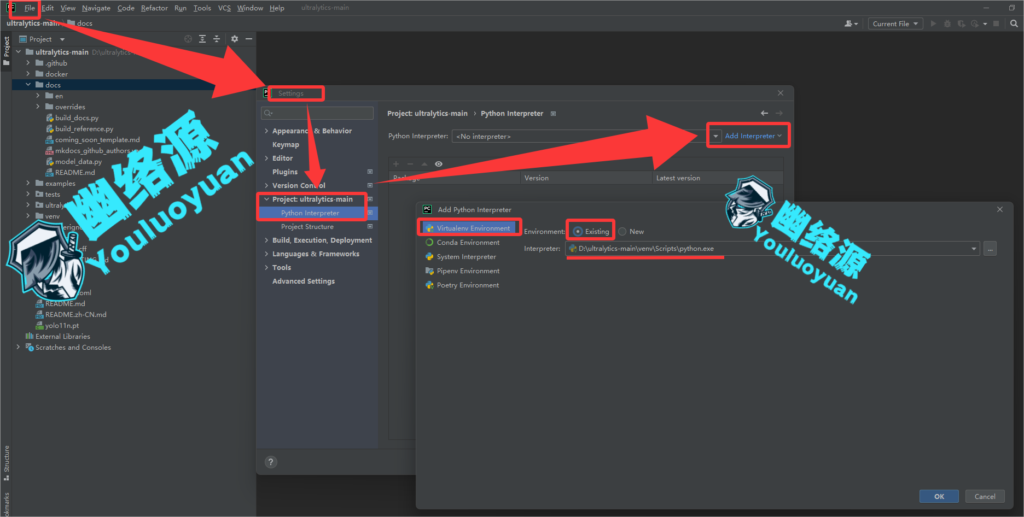This screenshot has width=1024, height=517.
Task: Select Python Interpreter settings page
Action: [310, 213]
